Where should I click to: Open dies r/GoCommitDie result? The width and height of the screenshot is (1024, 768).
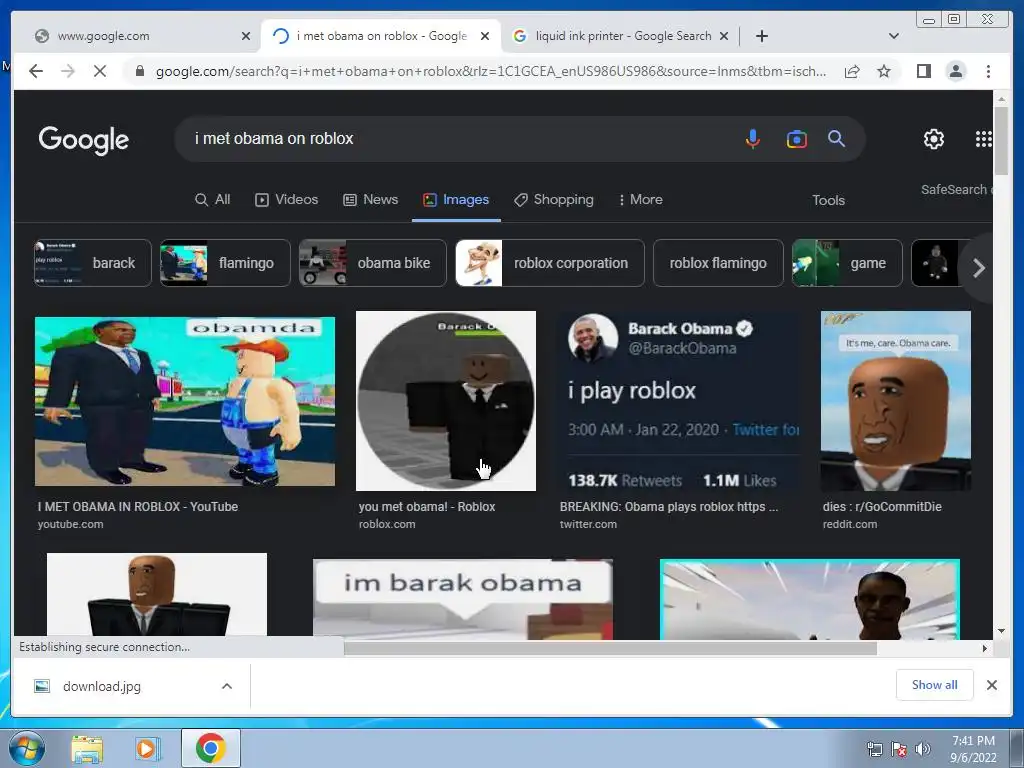click(882, 507)
